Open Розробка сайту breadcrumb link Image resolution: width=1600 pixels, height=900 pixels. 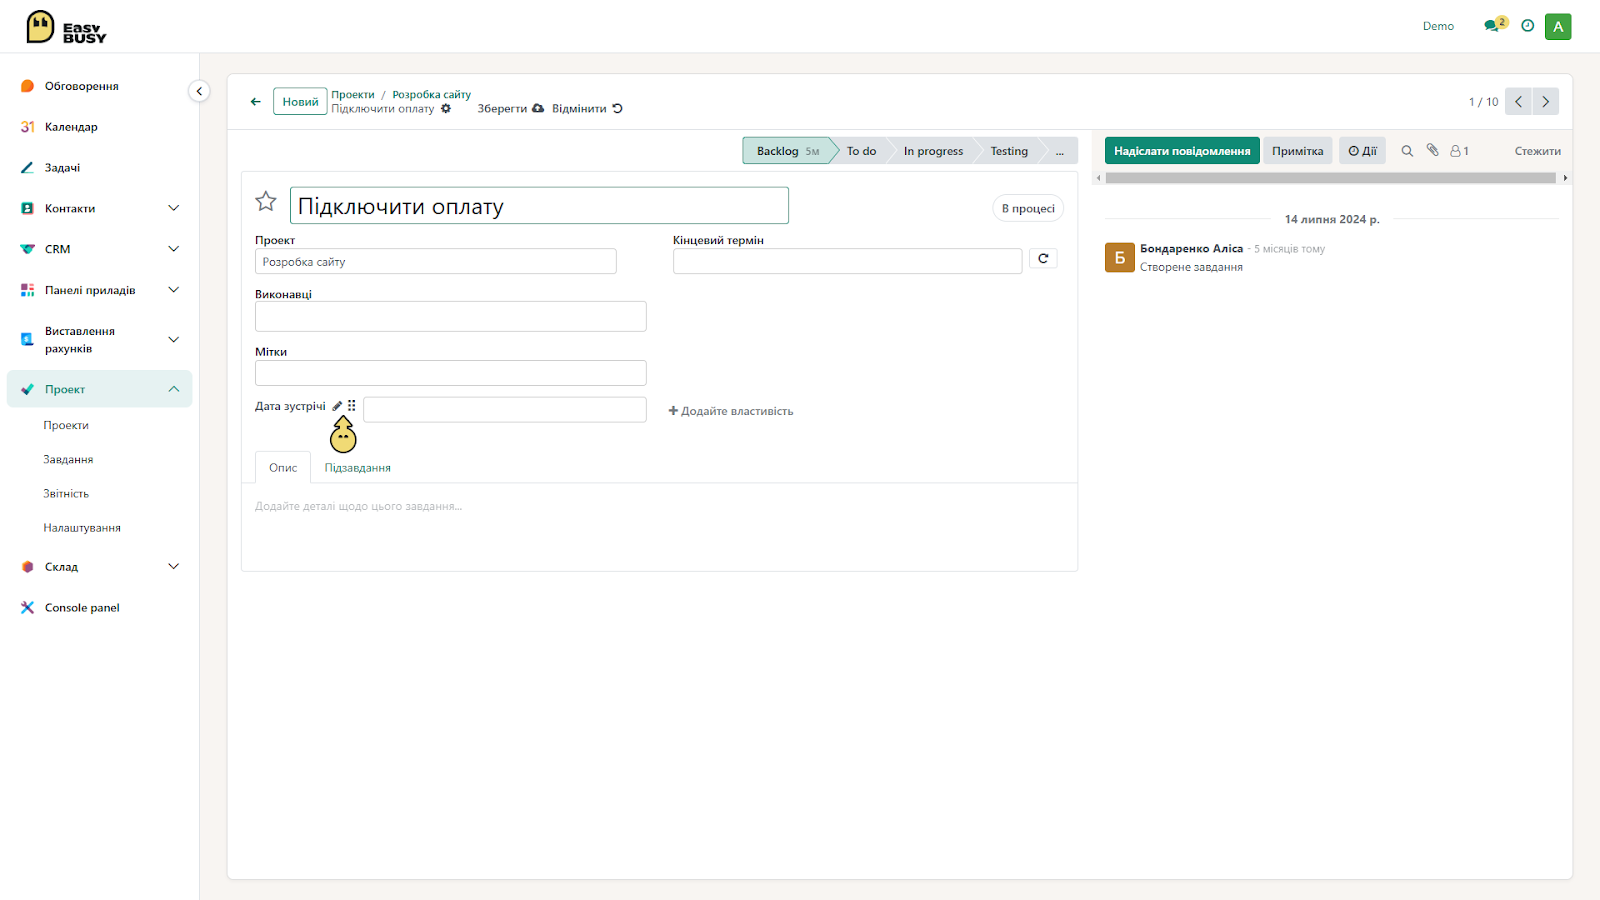(431, 95)
